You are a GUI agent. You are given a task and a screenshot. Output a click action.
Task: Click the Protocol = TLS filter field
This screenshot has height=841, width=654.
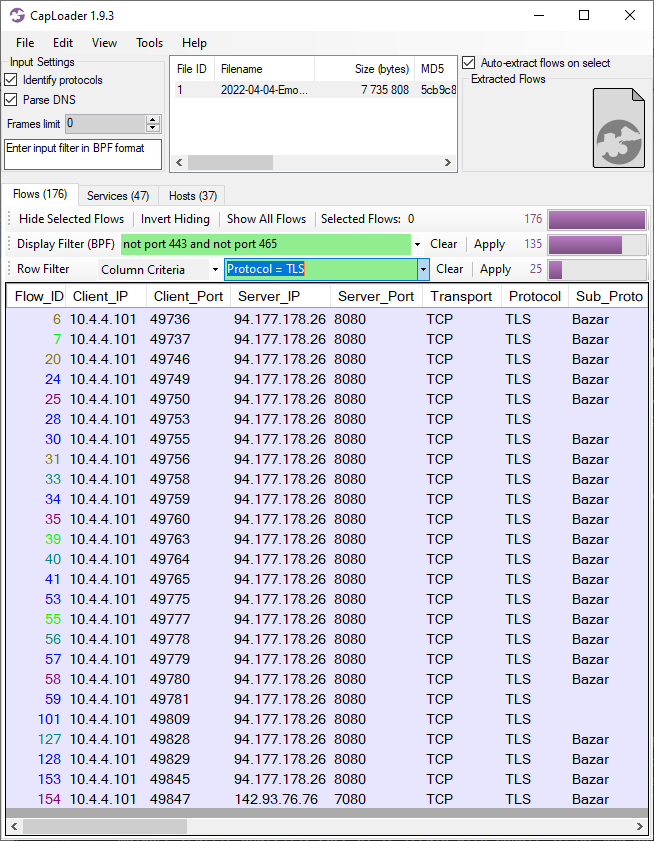(321, 269)
